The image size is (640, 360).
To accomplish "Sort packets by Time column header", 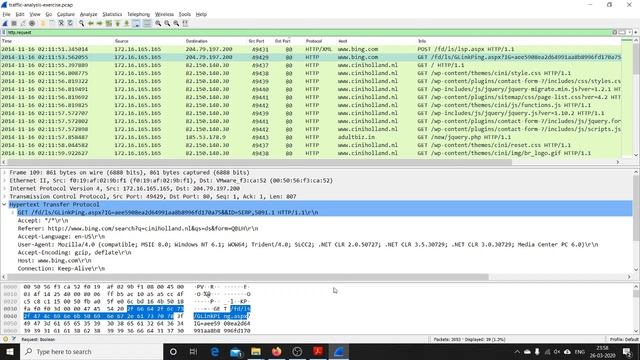I will pos(7,41).
